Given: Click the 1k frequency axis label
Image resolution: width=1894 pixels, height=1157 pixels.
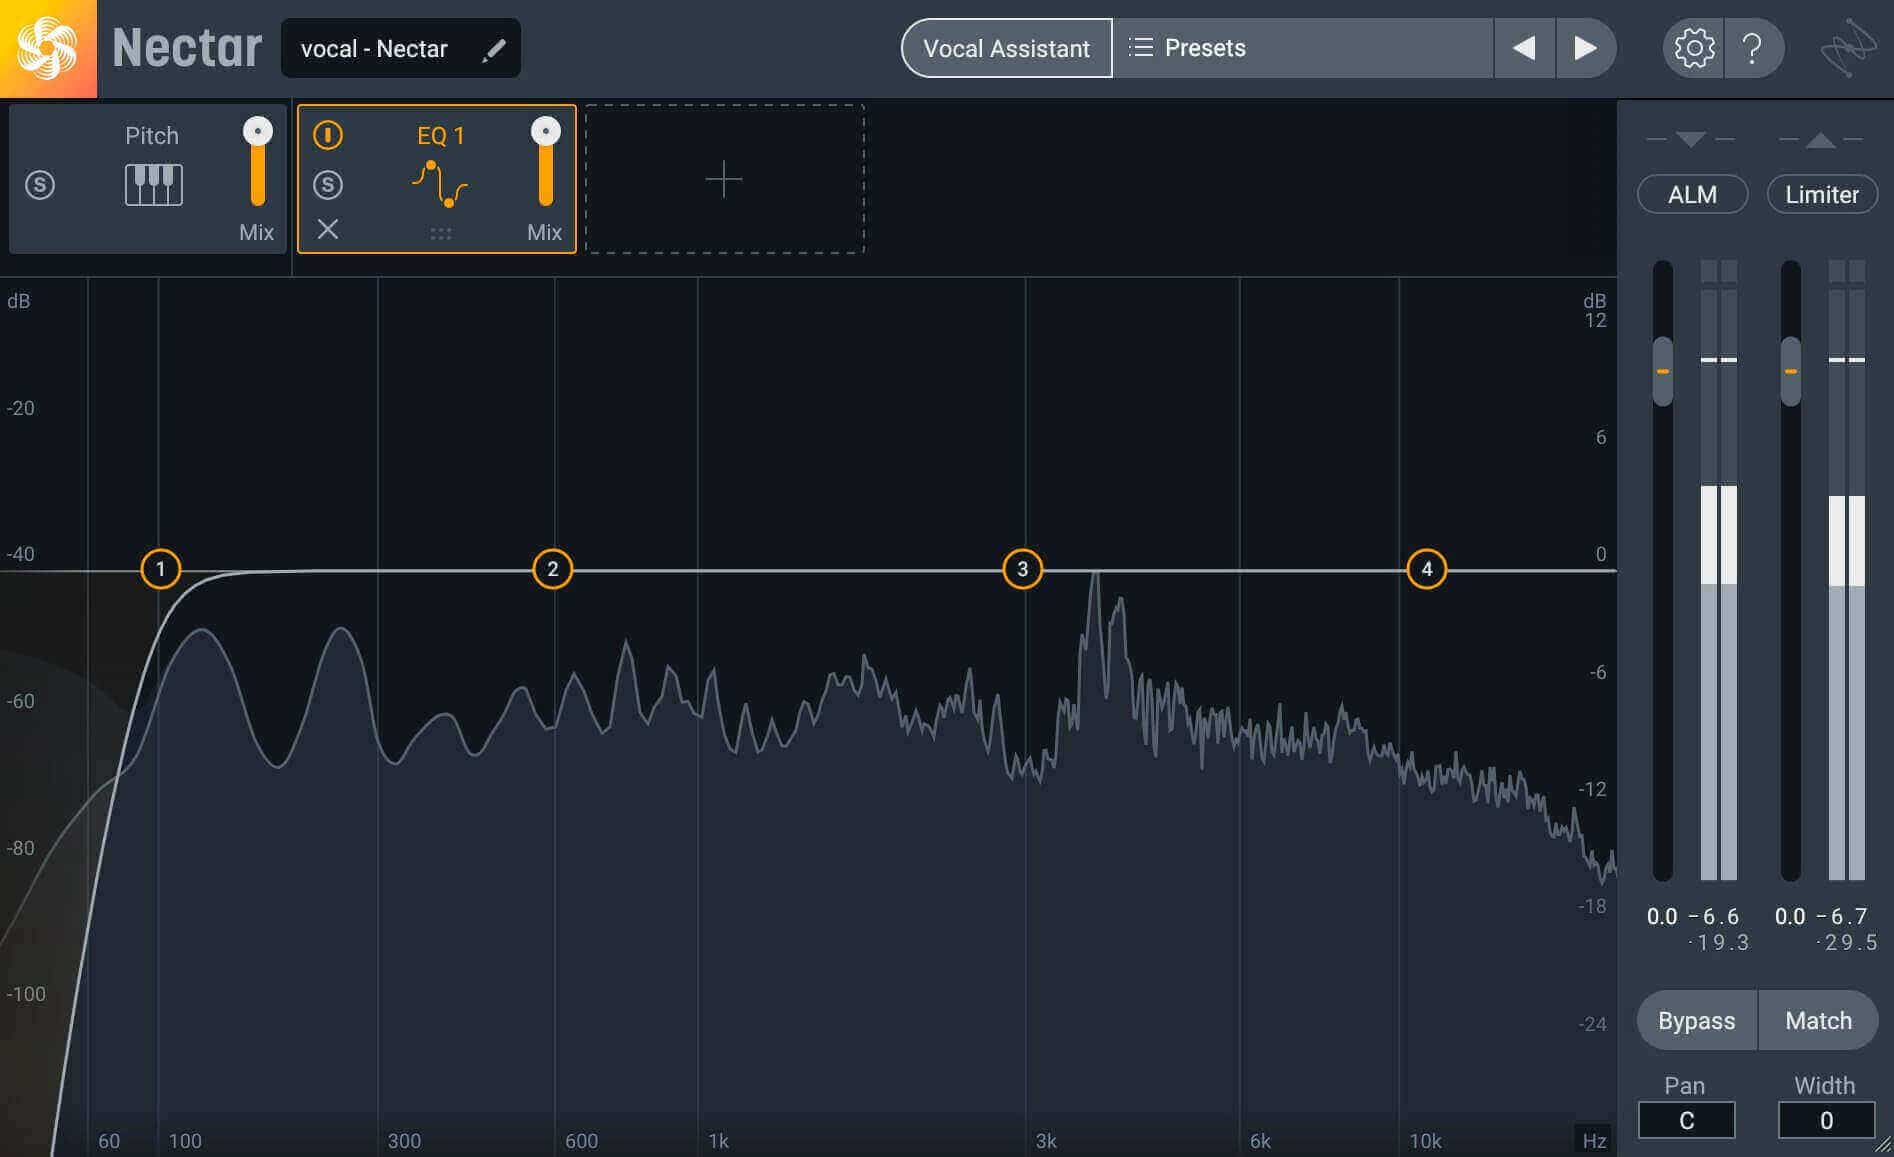Looking at the screenshot, I should [718, 1141].
